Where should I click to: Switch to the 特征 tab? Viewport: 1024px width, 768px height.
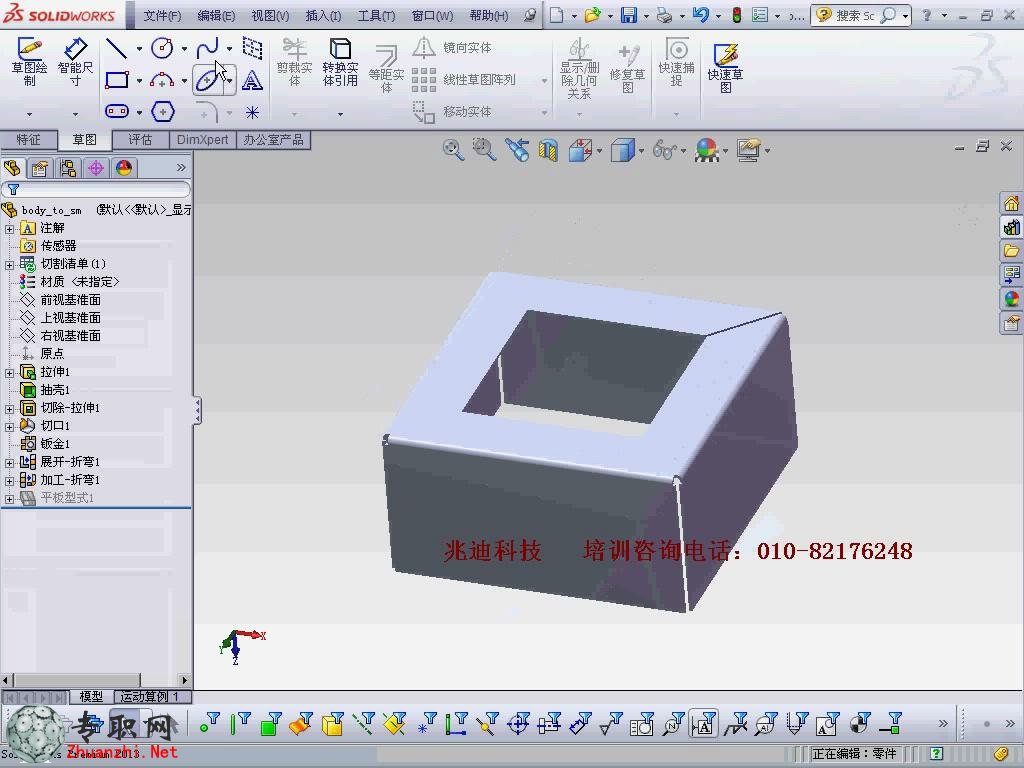(28, 139)
